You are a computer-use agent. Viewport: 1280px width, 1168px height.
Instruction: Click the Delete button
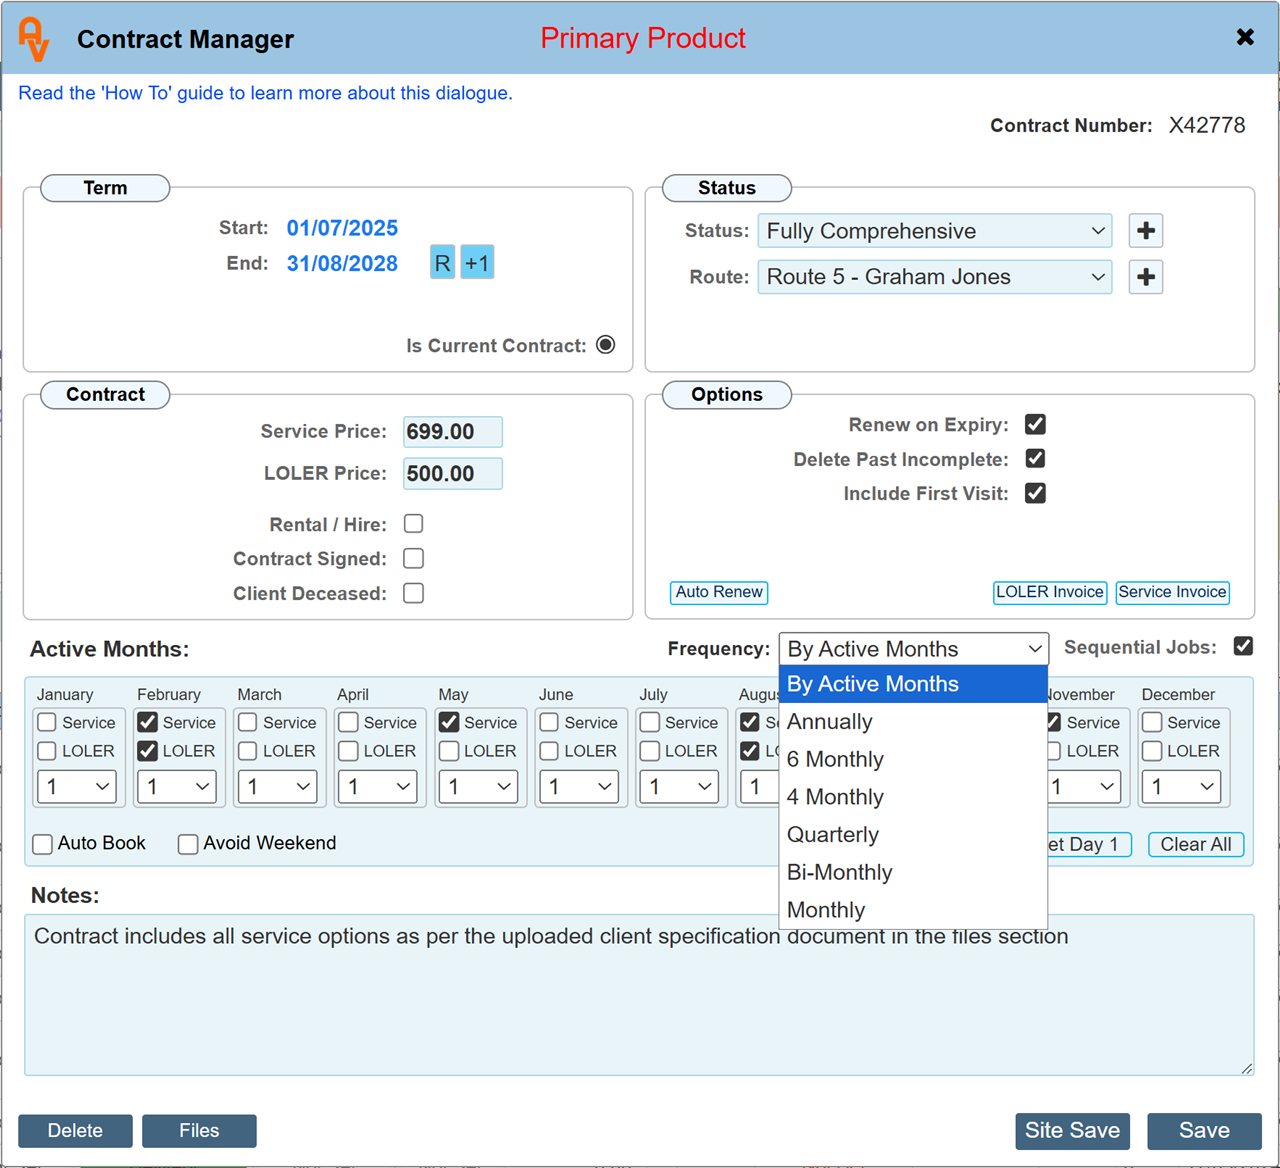click(75, 1131)
